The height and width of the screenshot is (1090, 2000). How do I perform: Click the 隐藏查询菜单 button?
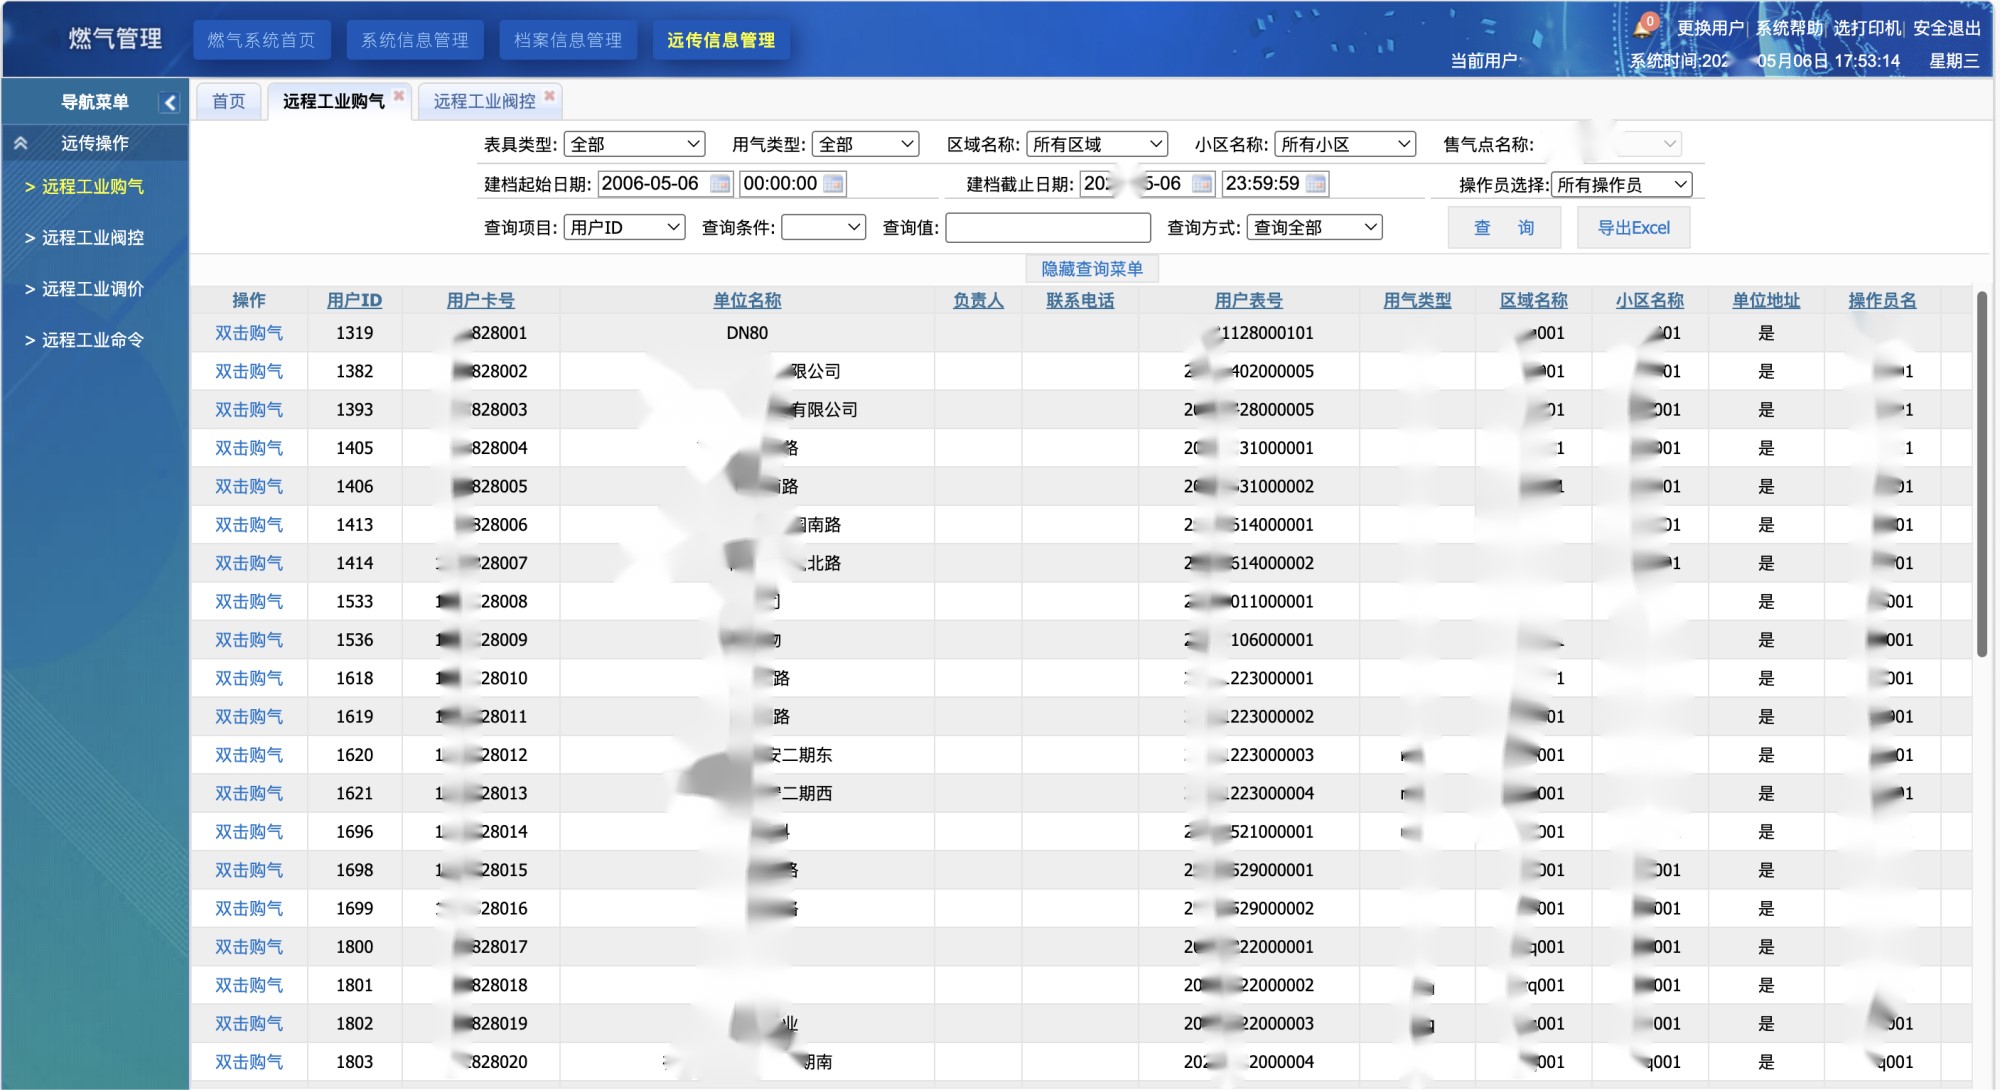click(1092, 269)
